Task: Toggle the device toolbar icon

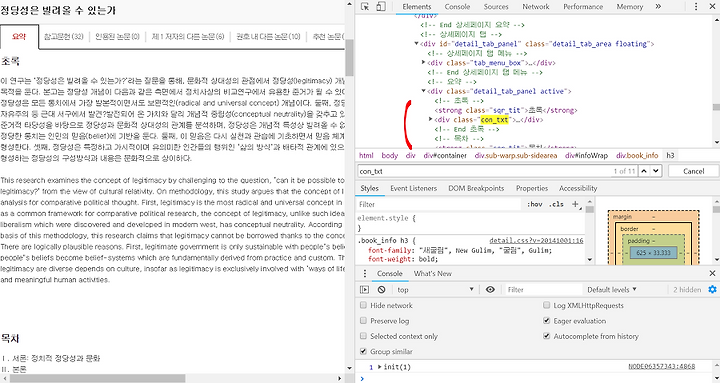Action: [381, 6]
